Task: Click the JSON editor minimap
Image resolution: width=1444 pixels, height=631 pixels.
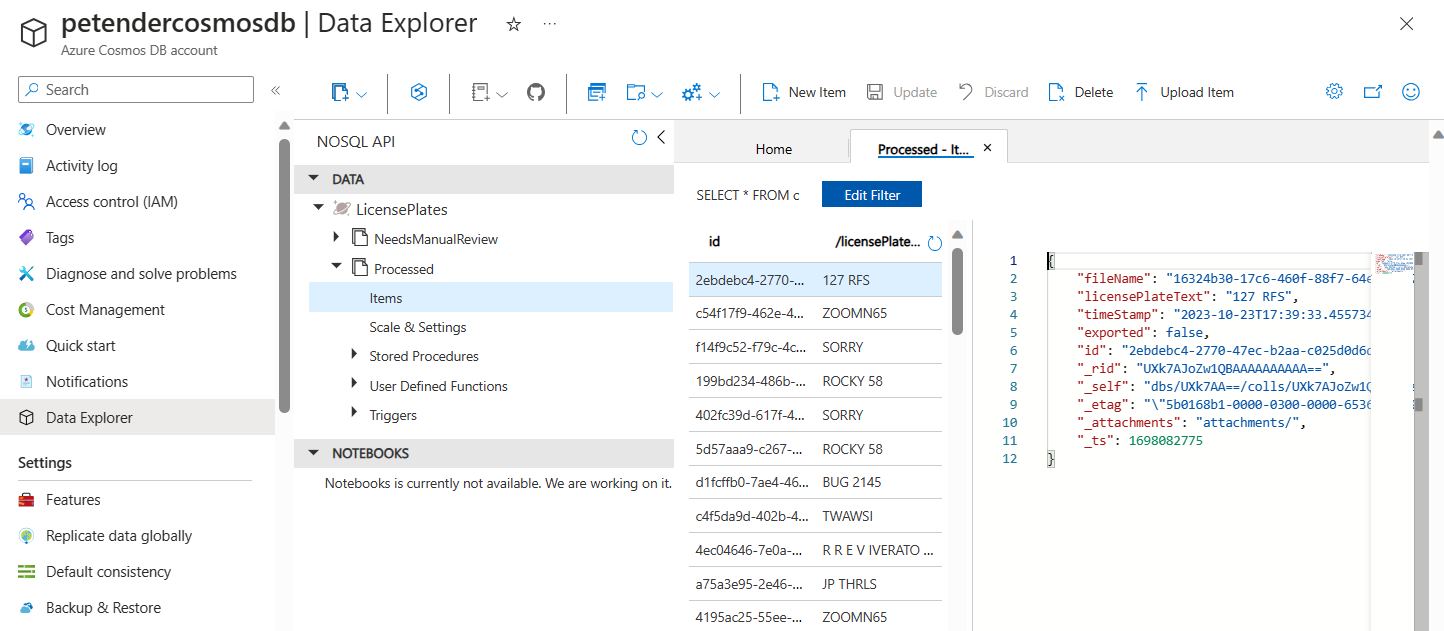Action: click(x=1392, y=264)
